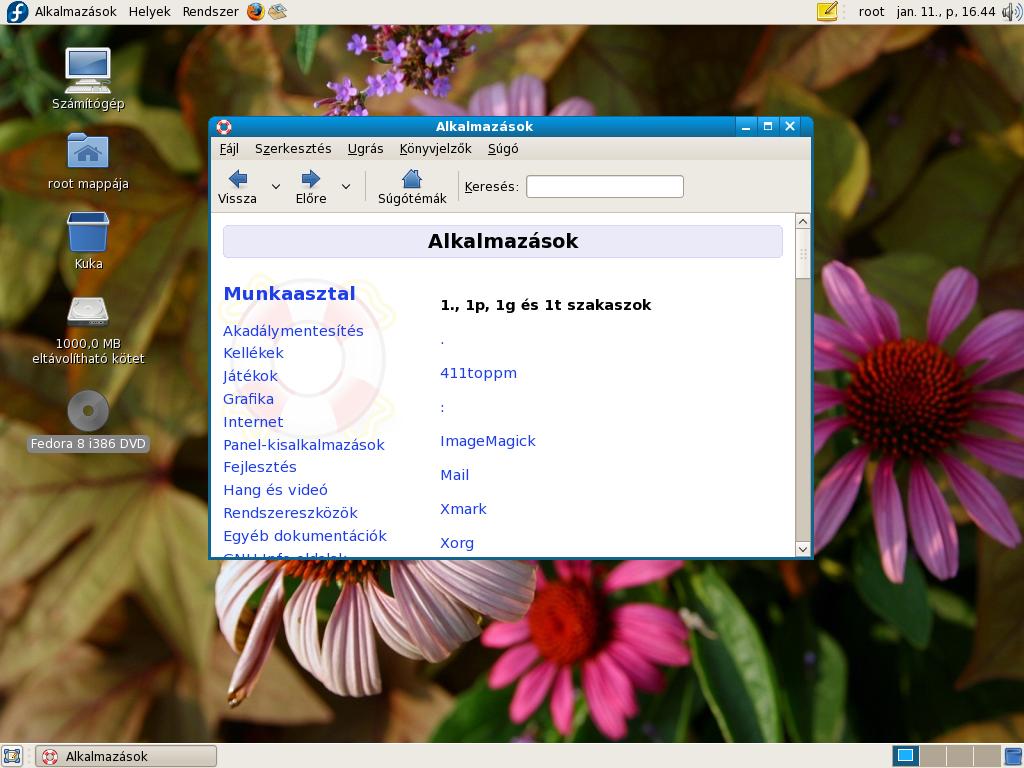Expand the Vissza history dropdown arrow
1024x768 pixels.
(276, 186)
